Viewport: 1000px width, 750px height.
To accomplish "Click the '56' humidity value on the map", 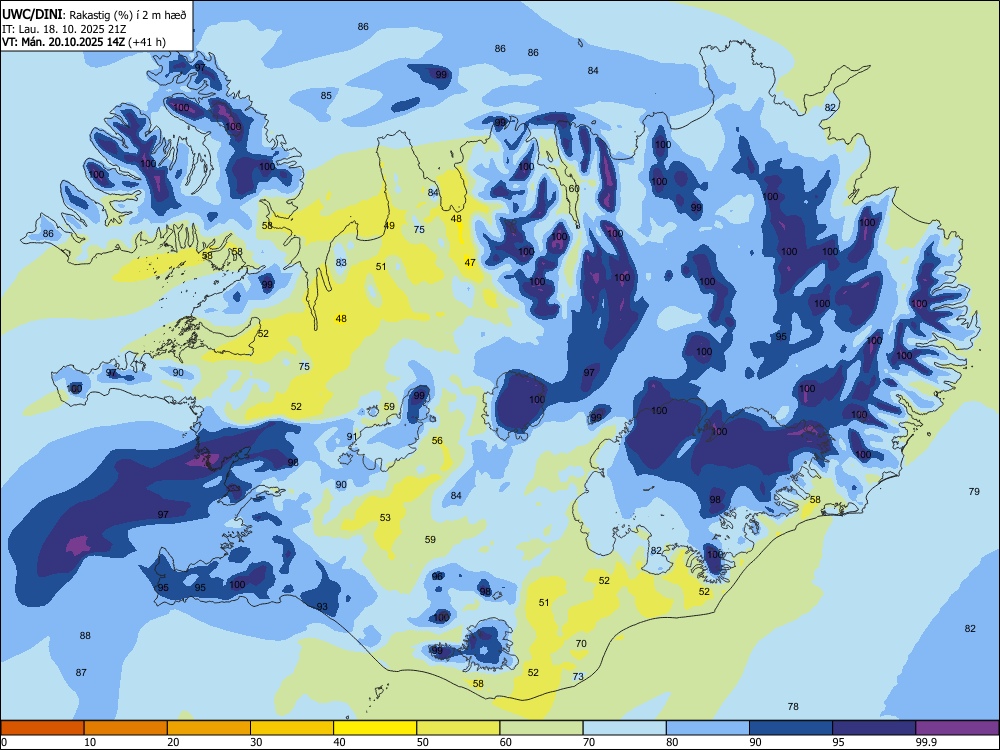I will (437, 440).
